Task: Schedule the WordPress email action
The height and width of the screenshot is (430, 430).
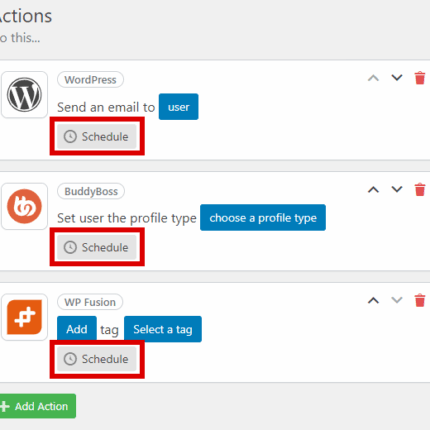Action: (97, 136)
